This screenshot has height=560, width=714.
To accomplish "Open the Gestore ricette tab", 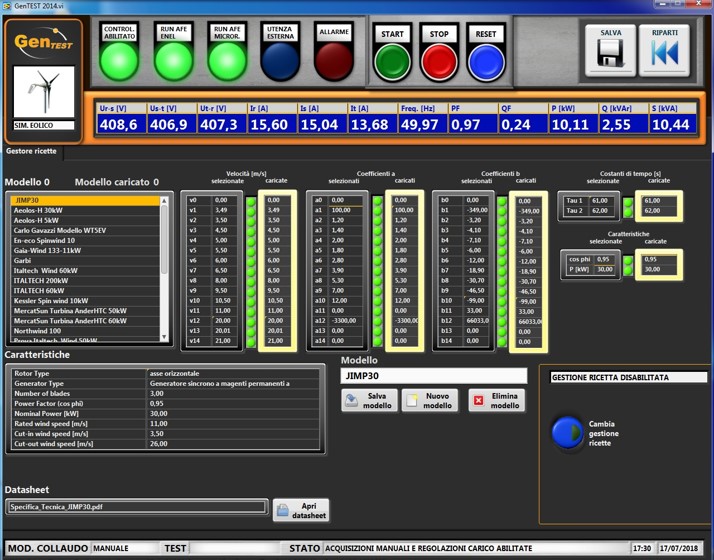I will tap(32, 151).
